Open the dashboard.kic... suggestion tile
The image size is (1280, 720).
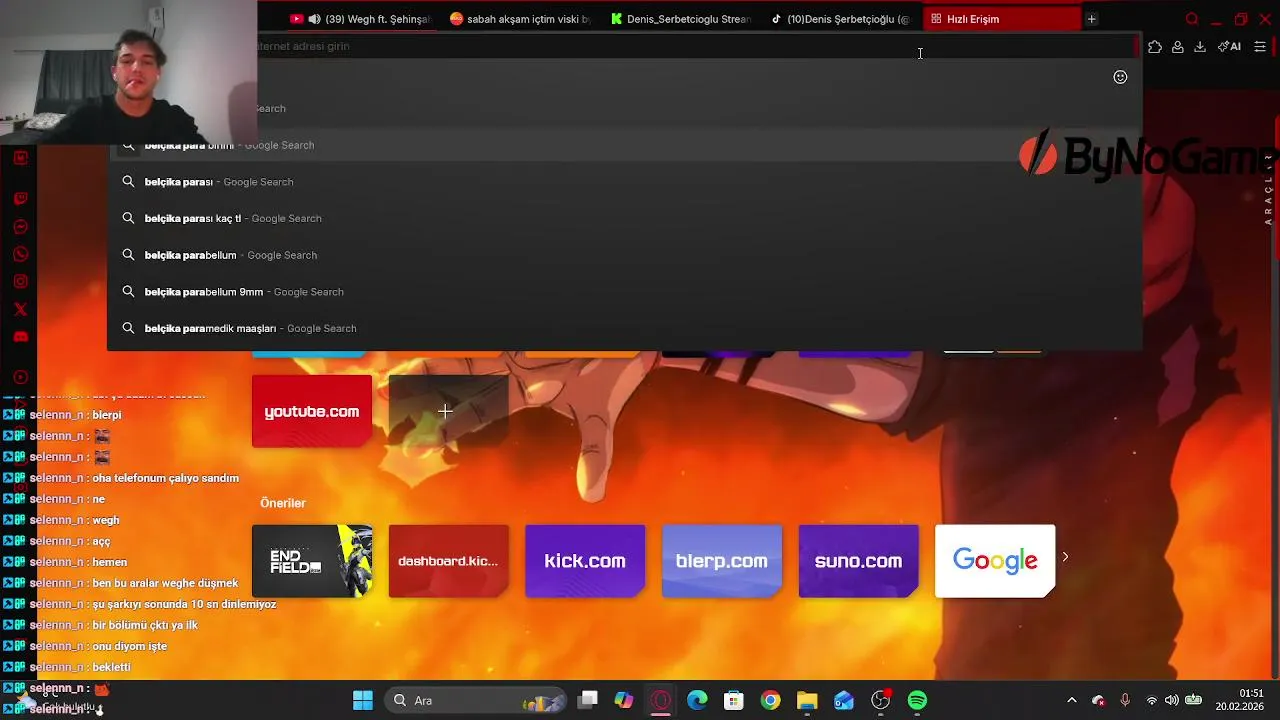coord(448,561)
